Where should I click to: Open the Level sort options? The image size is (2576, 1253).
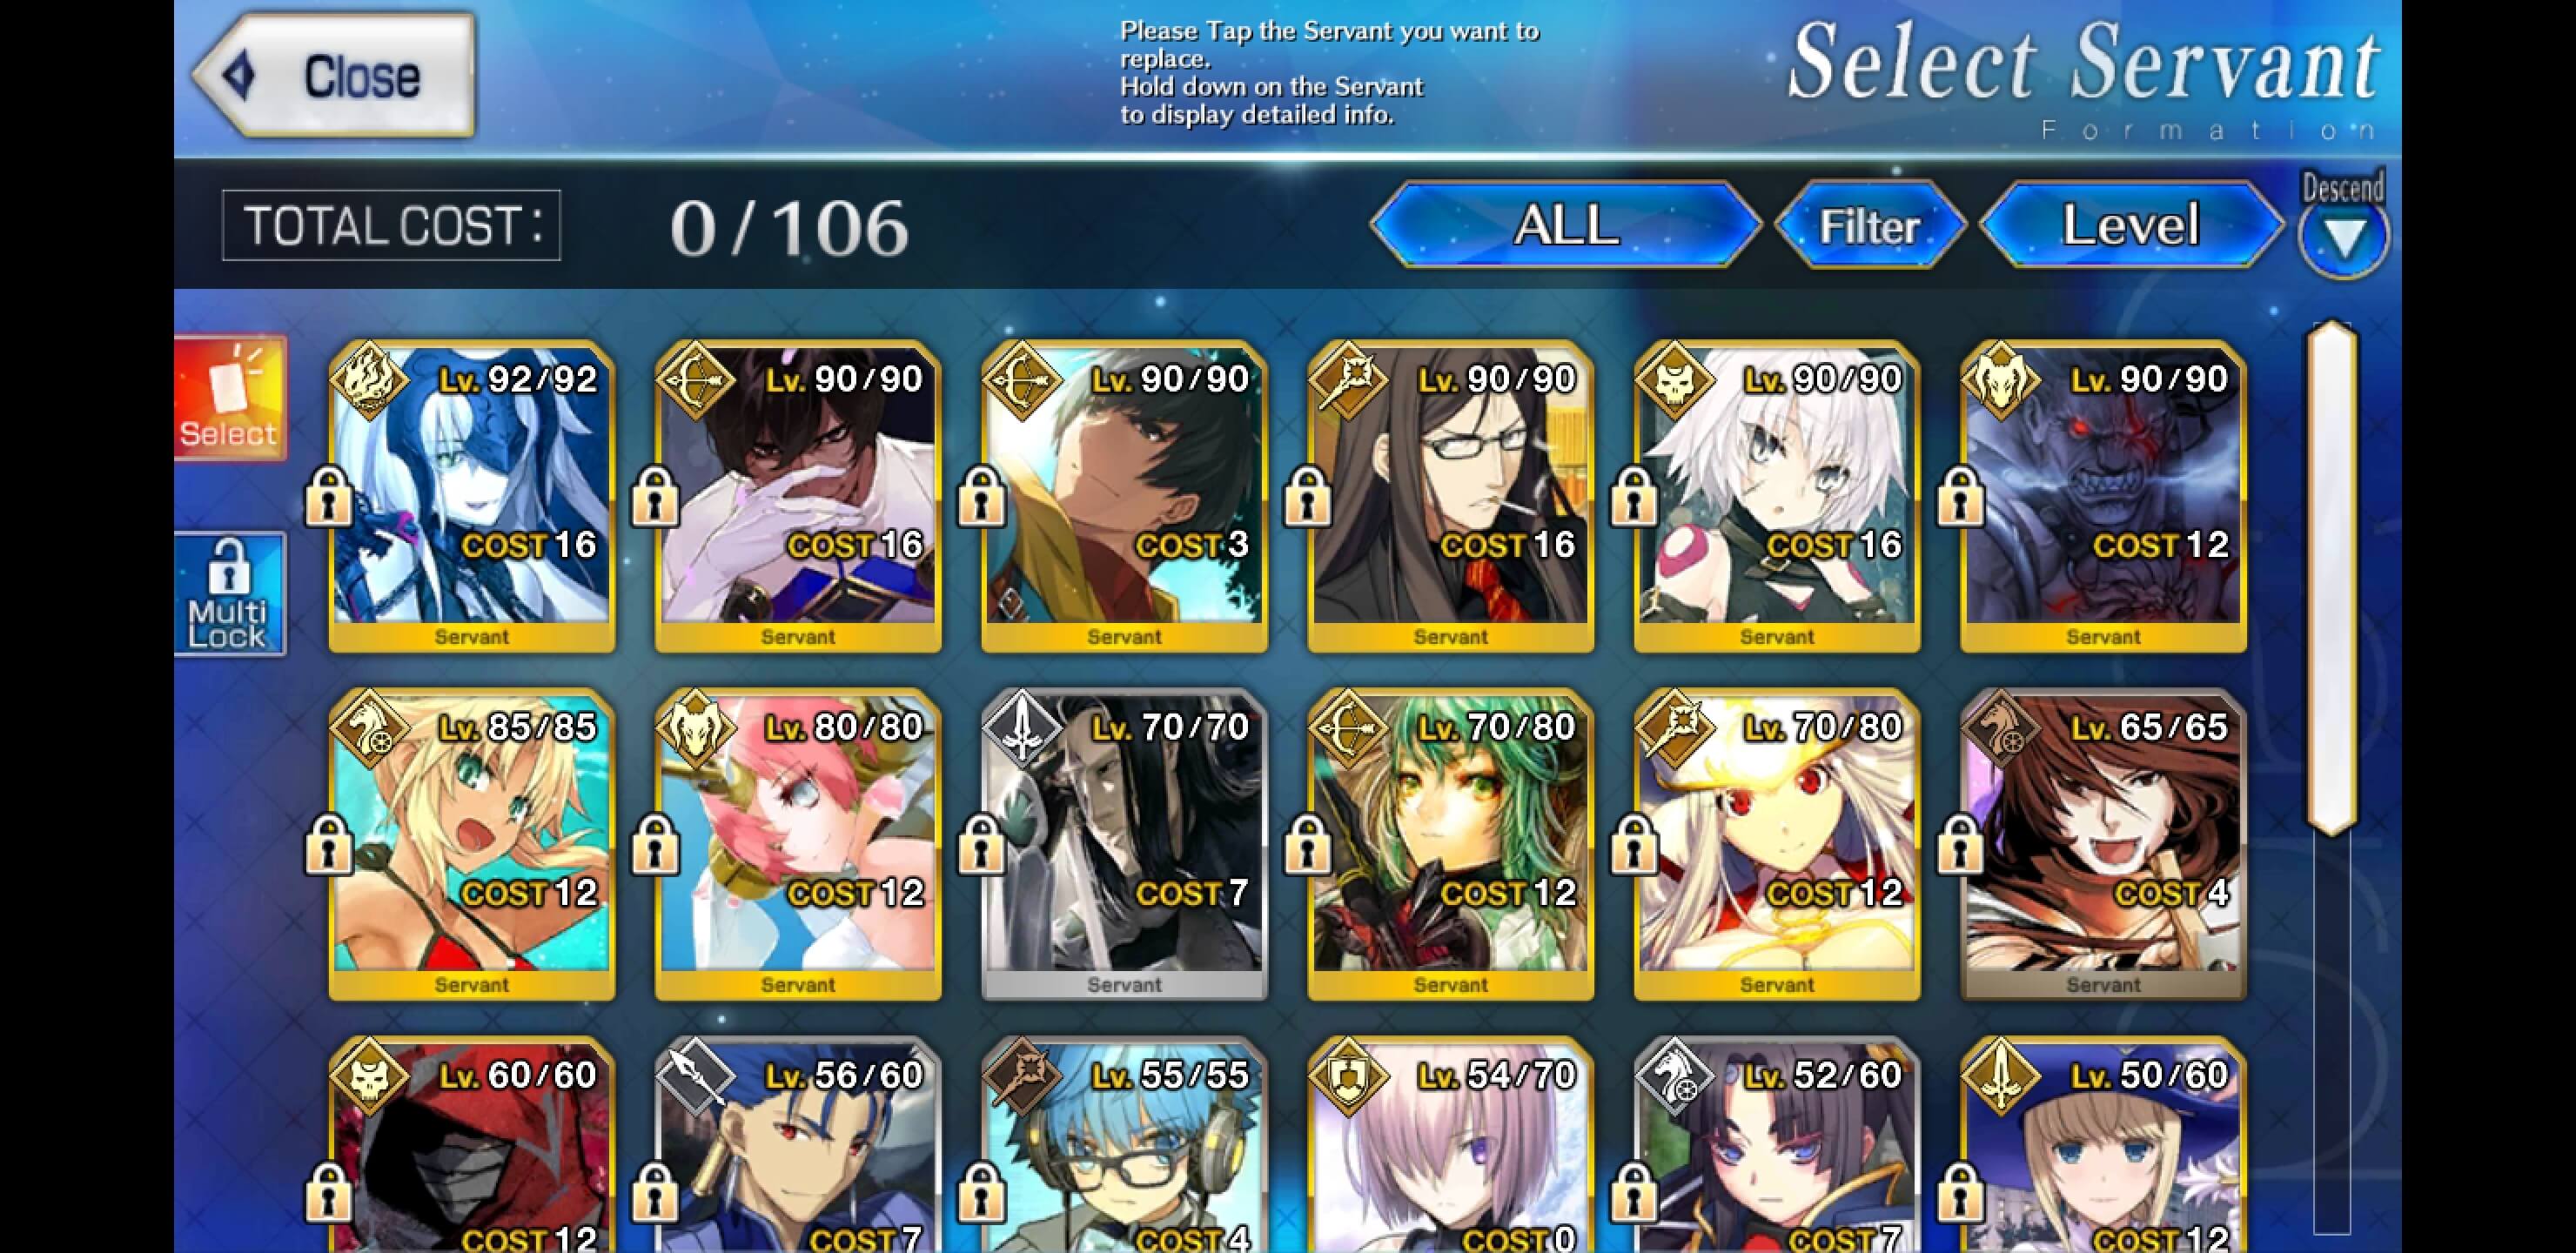[x=2131, y=225]
